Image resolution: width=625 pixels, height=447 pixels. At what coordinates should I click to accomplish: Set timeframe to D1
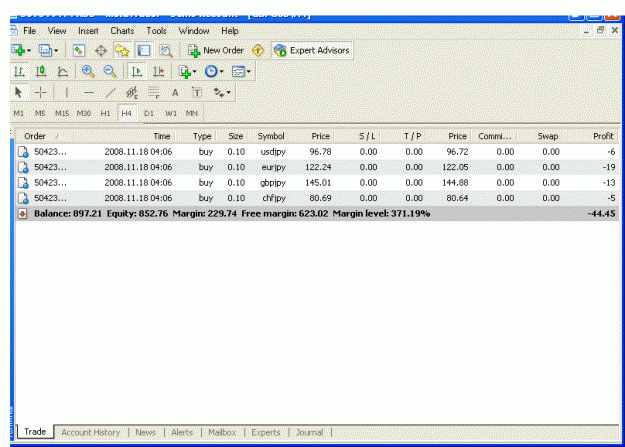click(x=149, y=113)
